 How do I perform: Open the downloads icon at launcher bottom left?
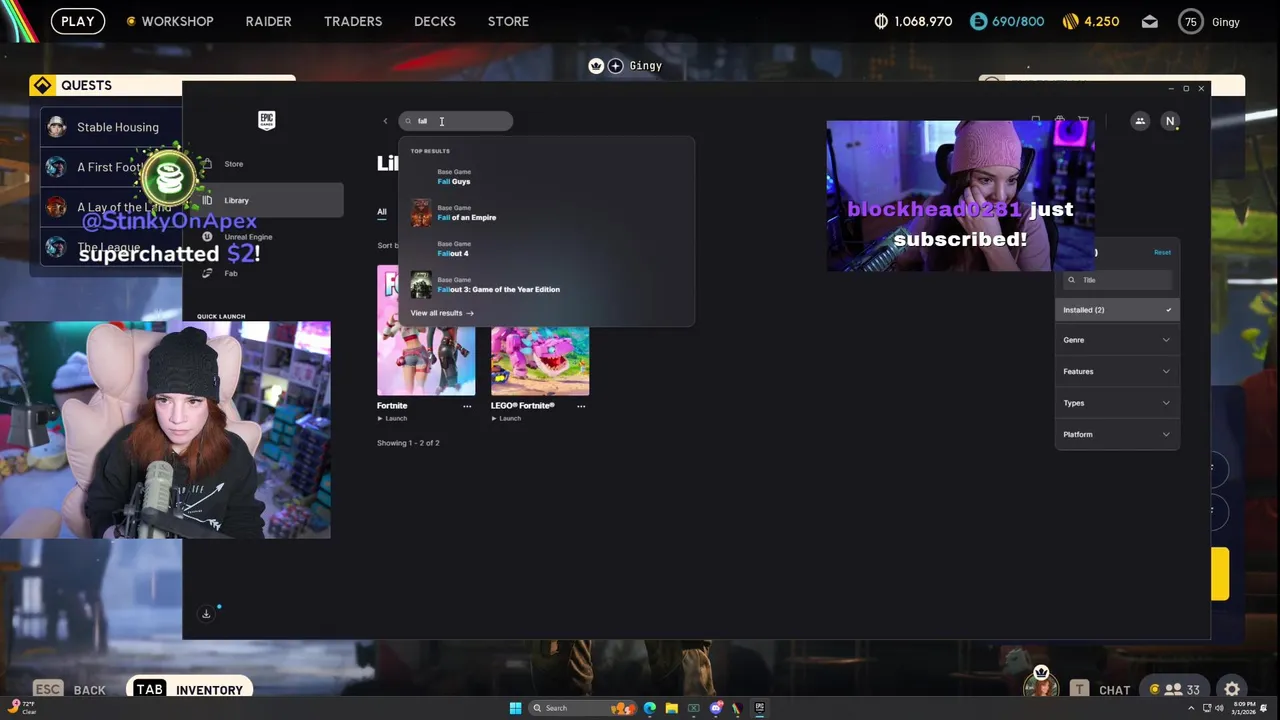[206, 613]
